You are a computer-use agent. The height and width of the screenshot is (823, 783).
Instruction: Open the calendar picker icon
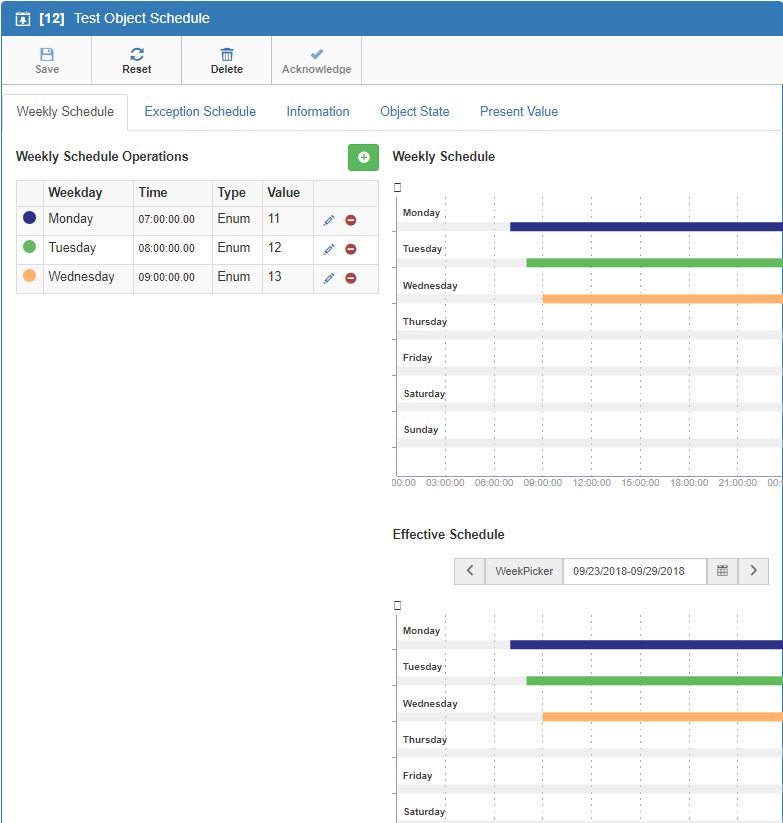coord(722,571)
